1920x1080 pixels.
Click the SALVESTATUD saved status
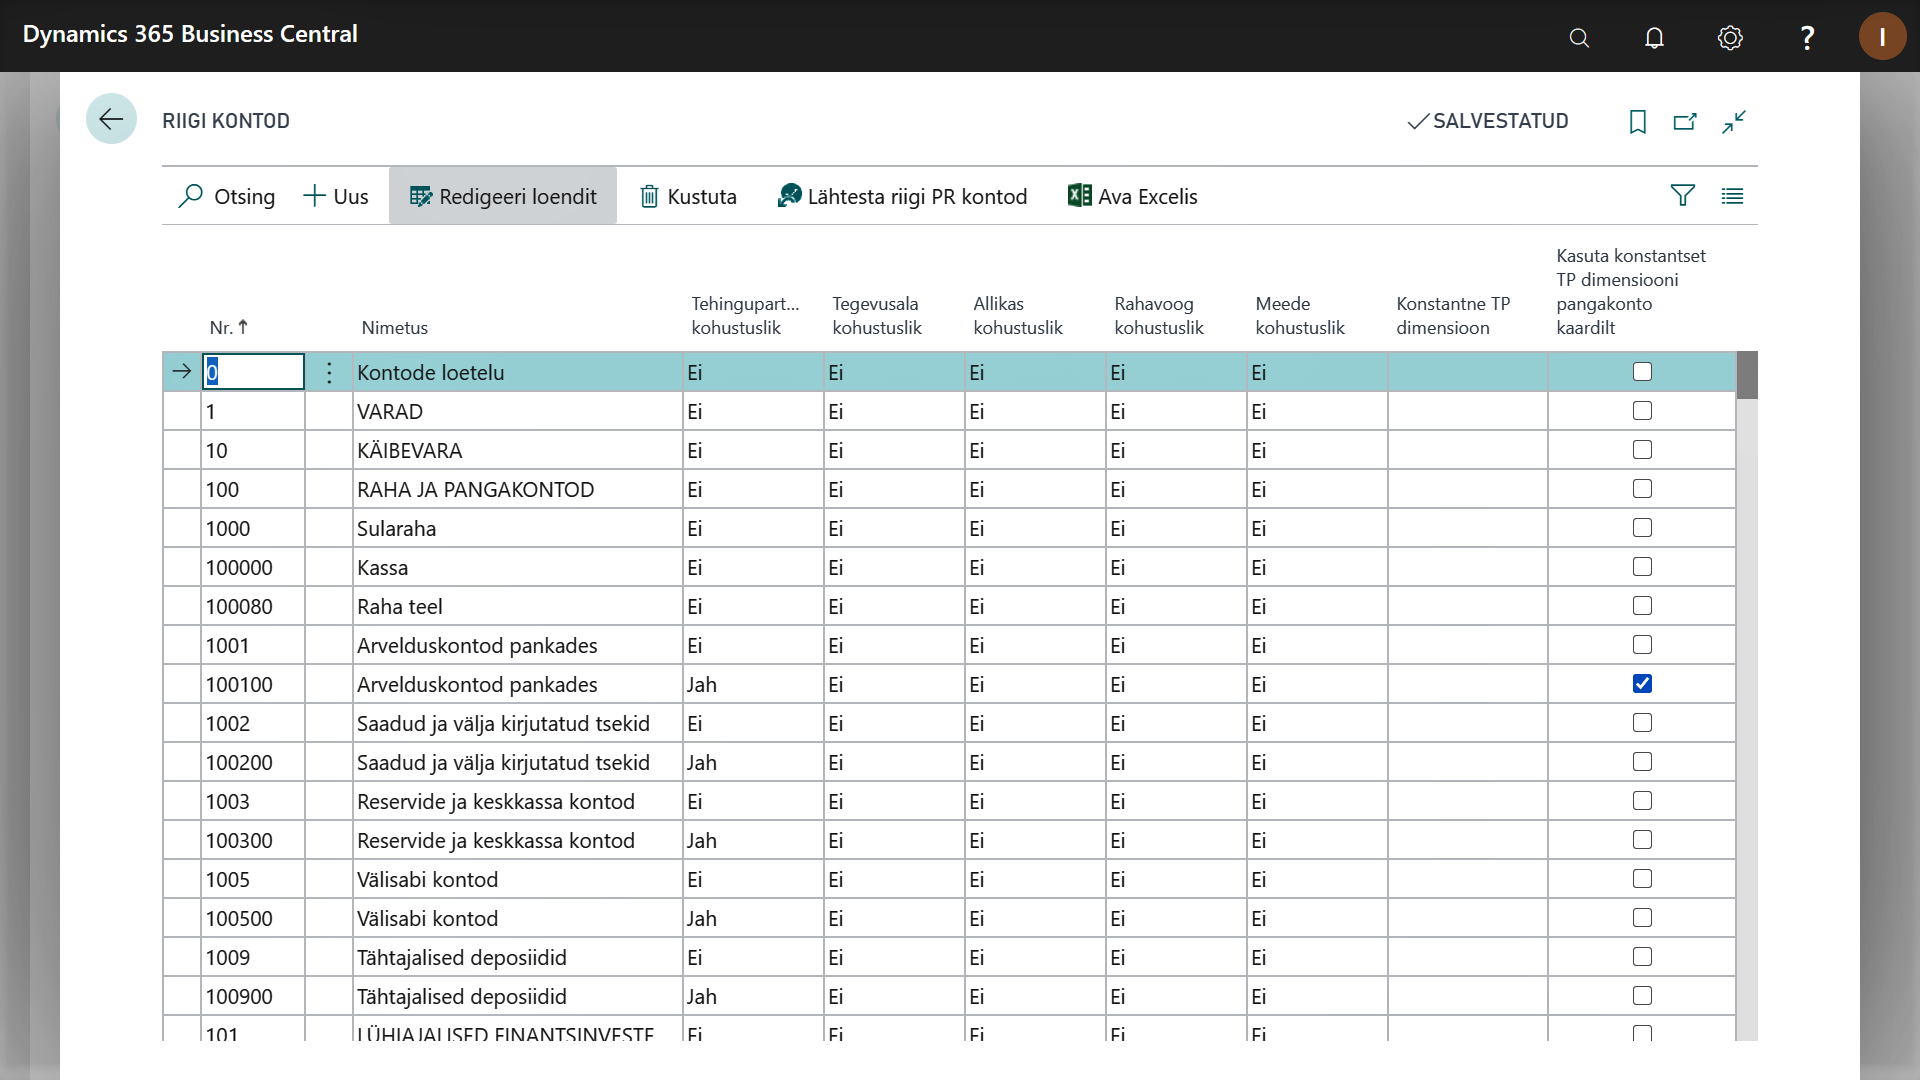click(x=1487, y=121)
